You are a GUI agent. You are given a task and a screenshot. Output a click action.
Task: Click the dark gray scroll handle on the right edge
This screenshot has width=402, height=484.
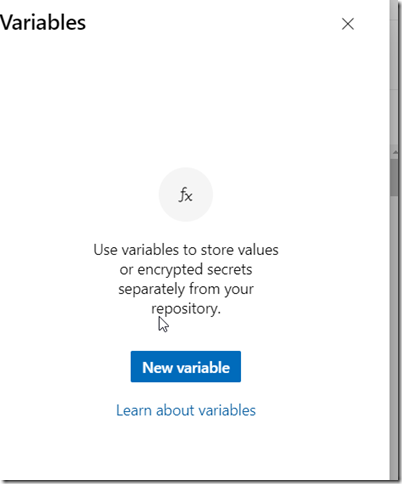[395, 177]
